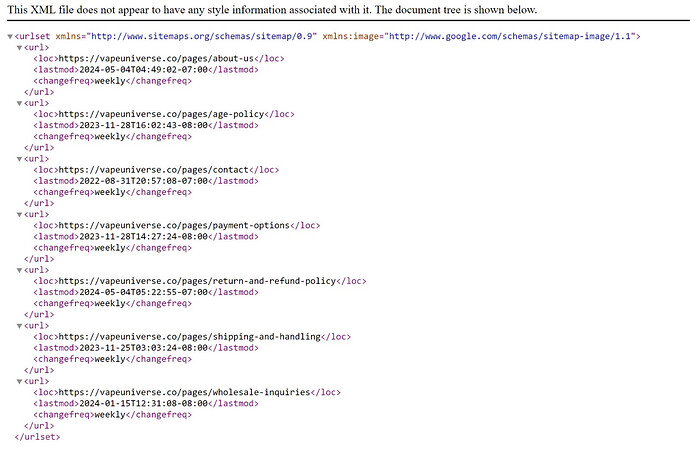Viewport: 690px width, 457px height.
Task: Click the payment-options URL text
Action: [x=174, y=225]
